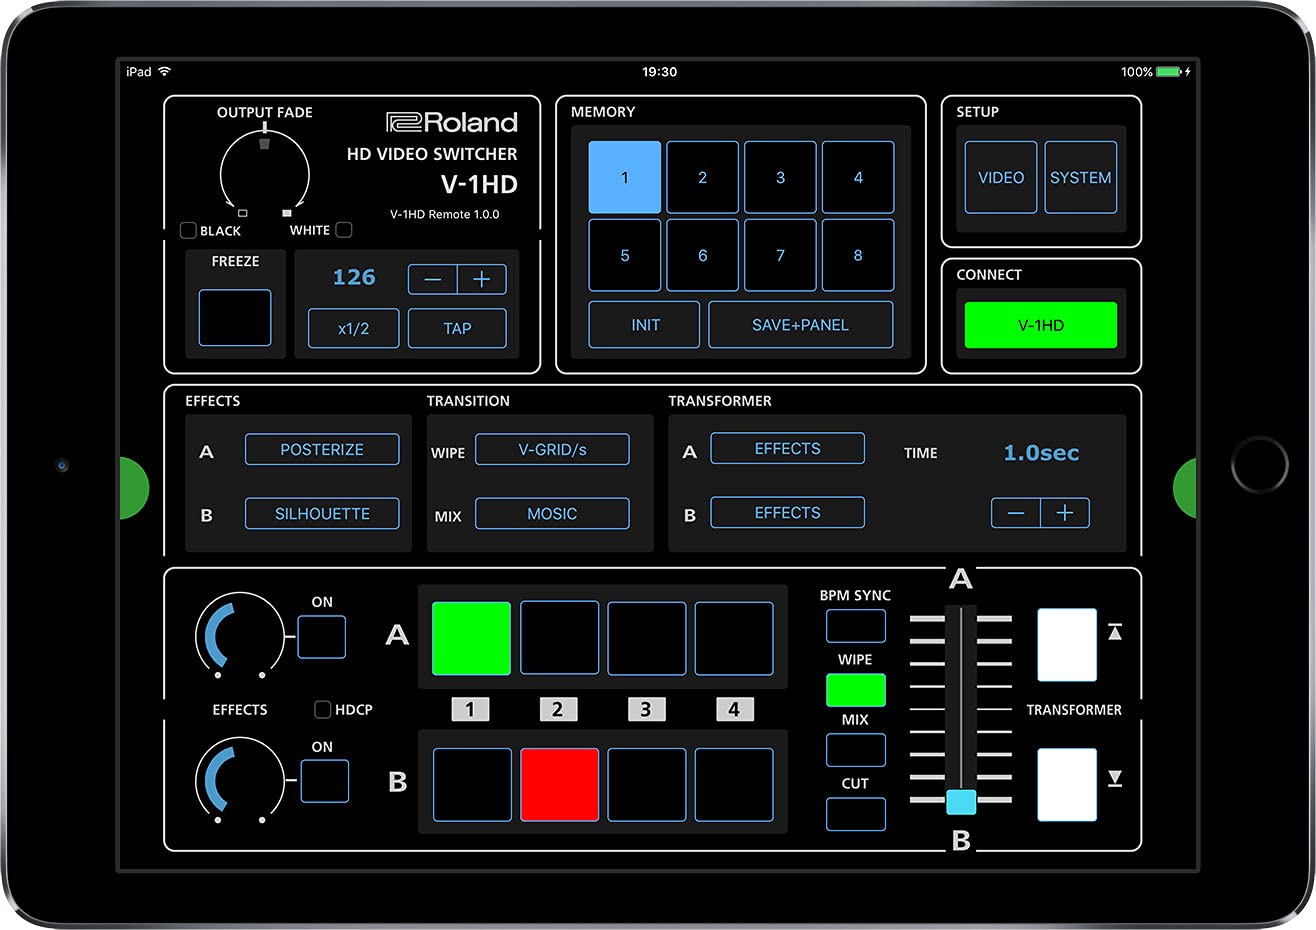Click the 1.0sec time value
The image size is (1316, 930).
tap(1041, 453)
